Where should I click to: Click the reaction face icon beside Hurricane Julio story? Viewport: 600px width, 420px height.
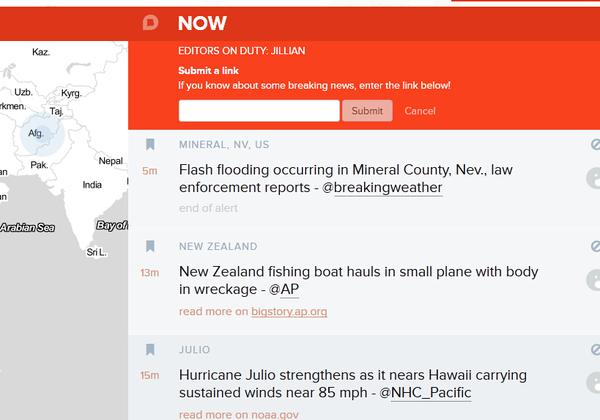[x=593, y=383]
